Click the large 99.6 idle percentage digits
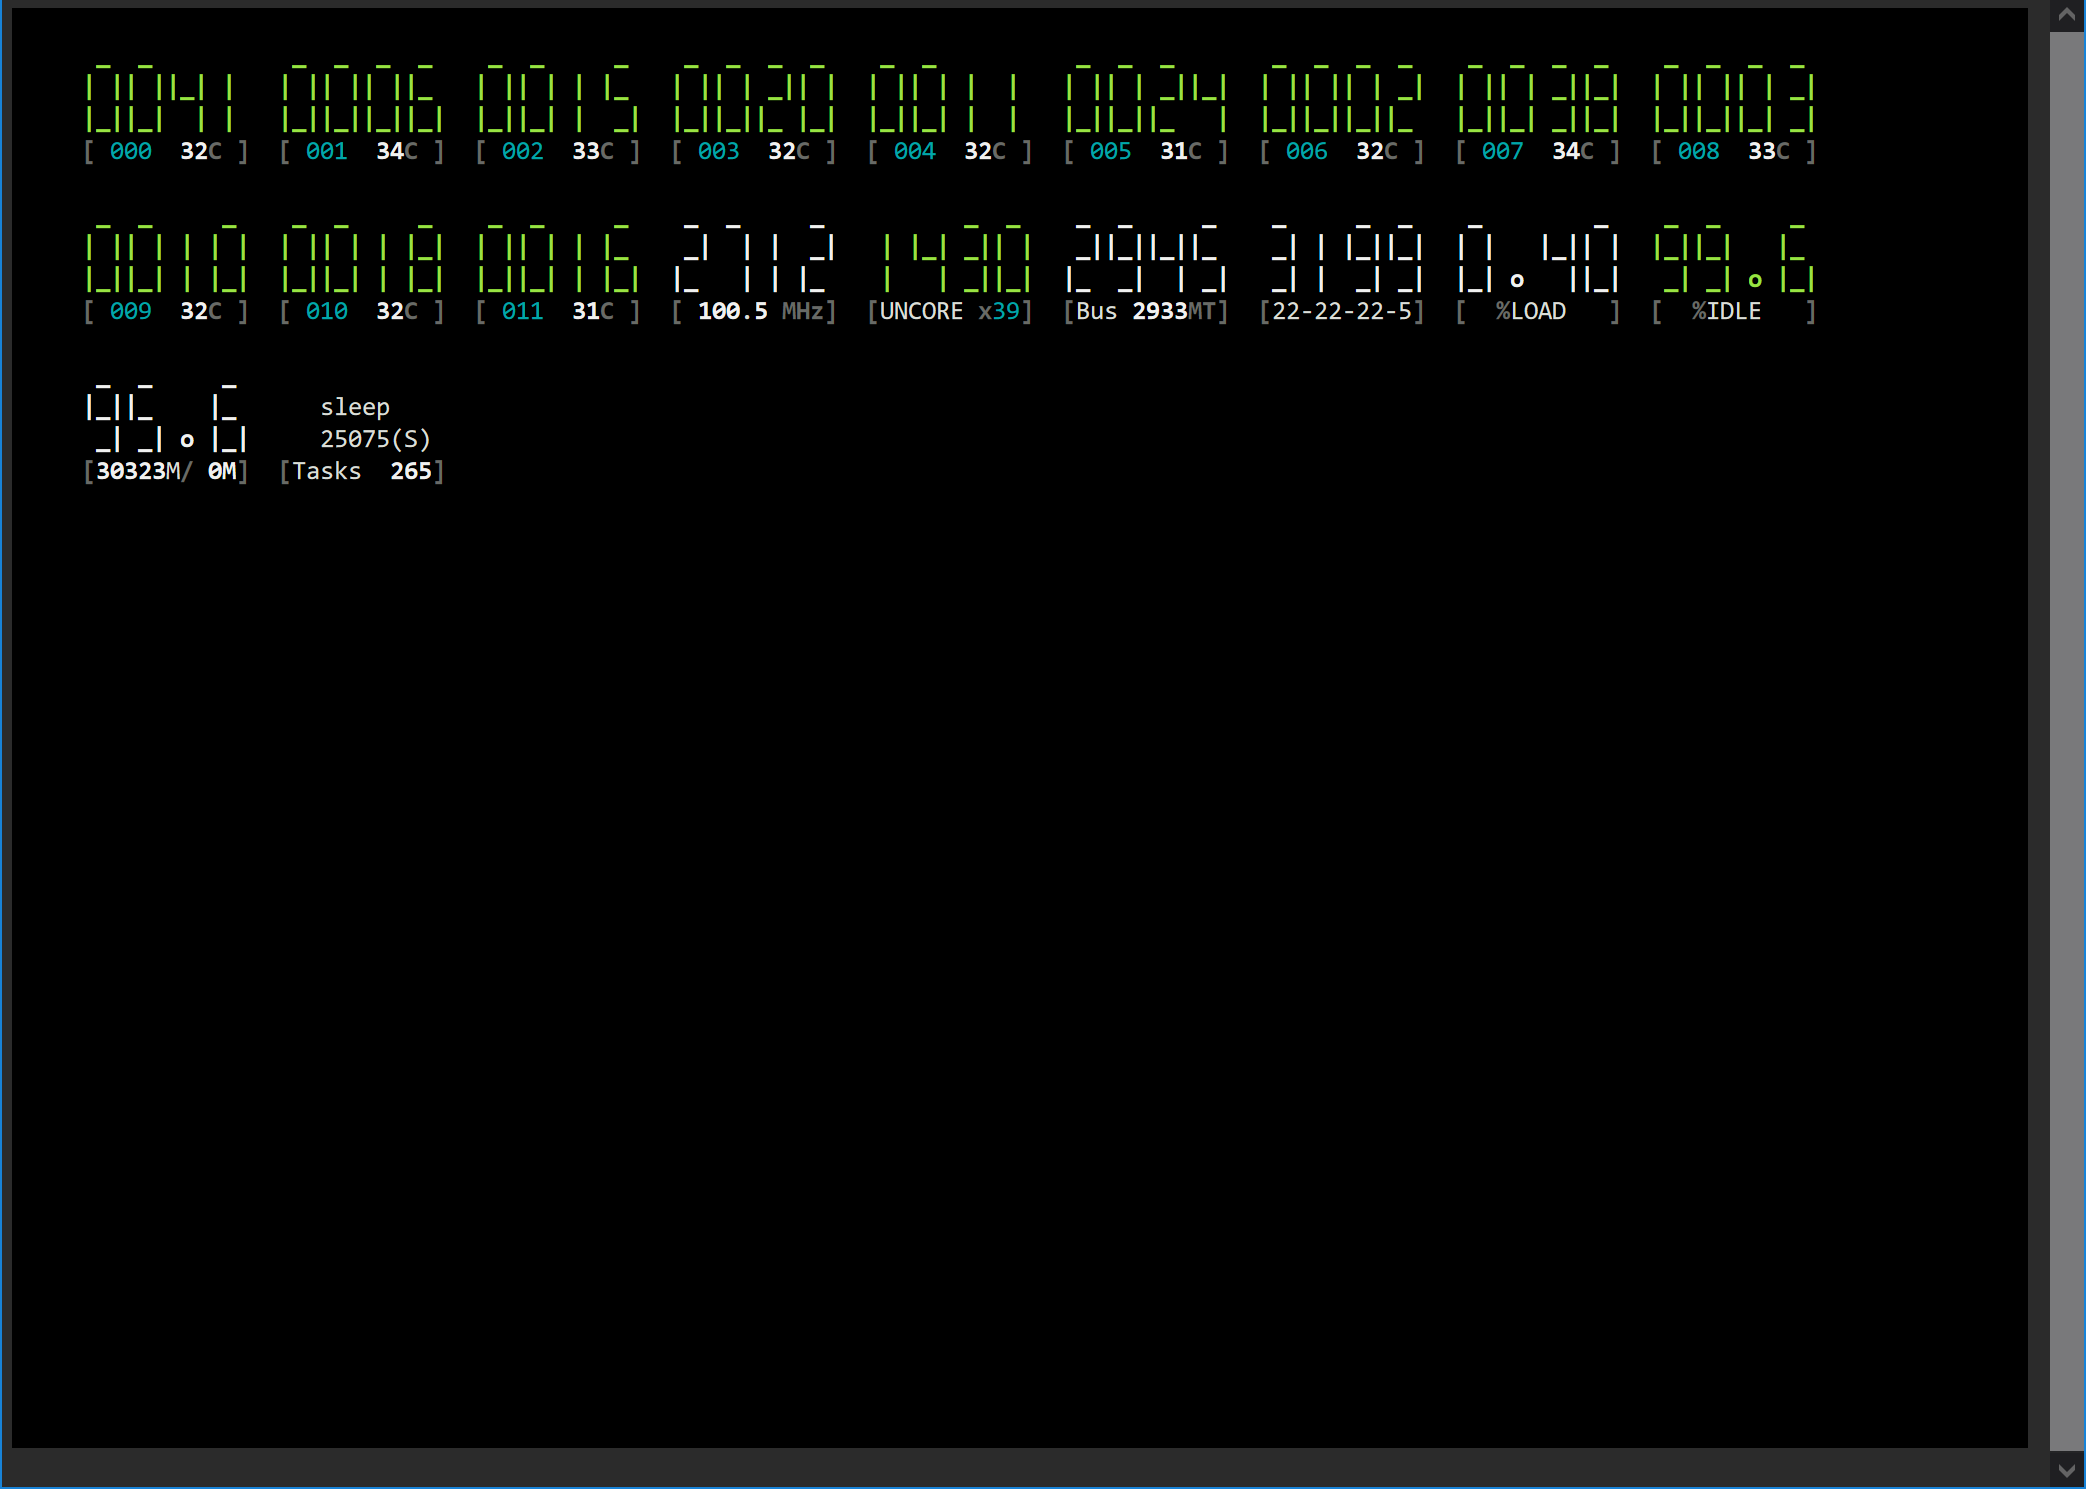Viewport: 2086px width, 1489px height. click(1734, 258)
